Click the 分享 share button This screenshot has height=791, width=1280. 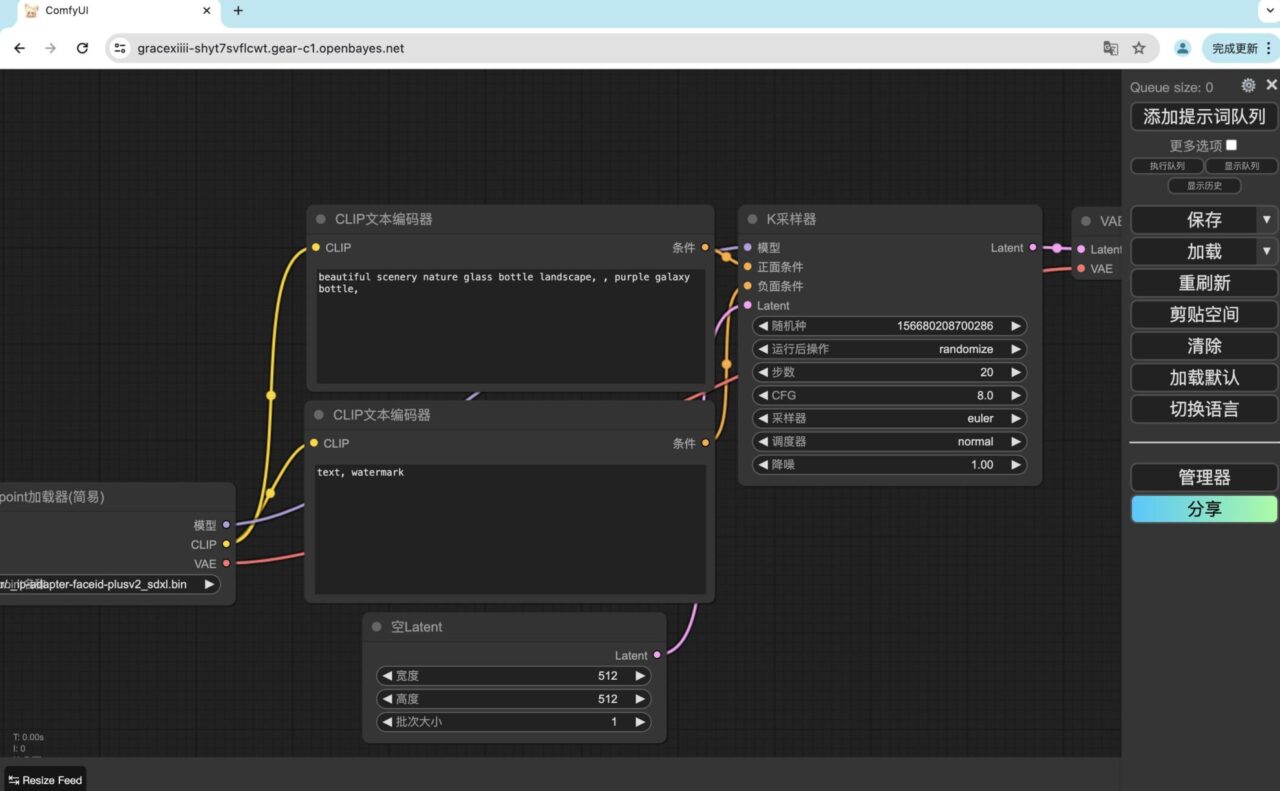[1204, 509]
